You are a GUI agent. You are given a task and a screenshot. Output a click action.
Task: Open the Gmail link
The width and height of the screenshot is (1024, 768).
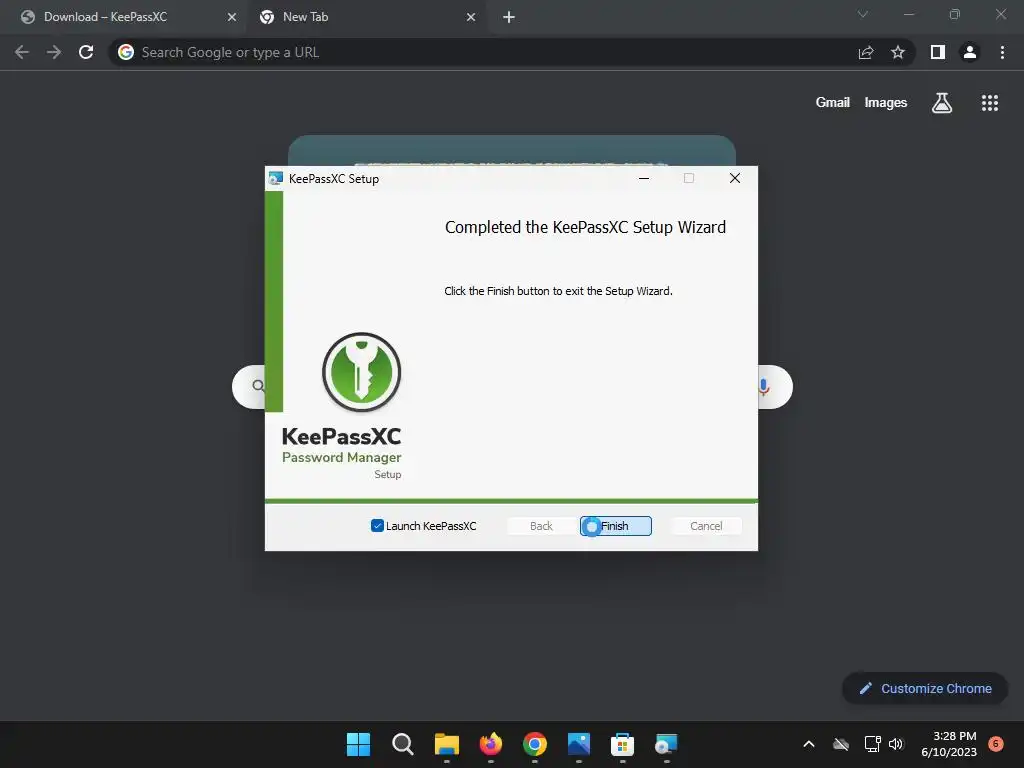(833, 103)
